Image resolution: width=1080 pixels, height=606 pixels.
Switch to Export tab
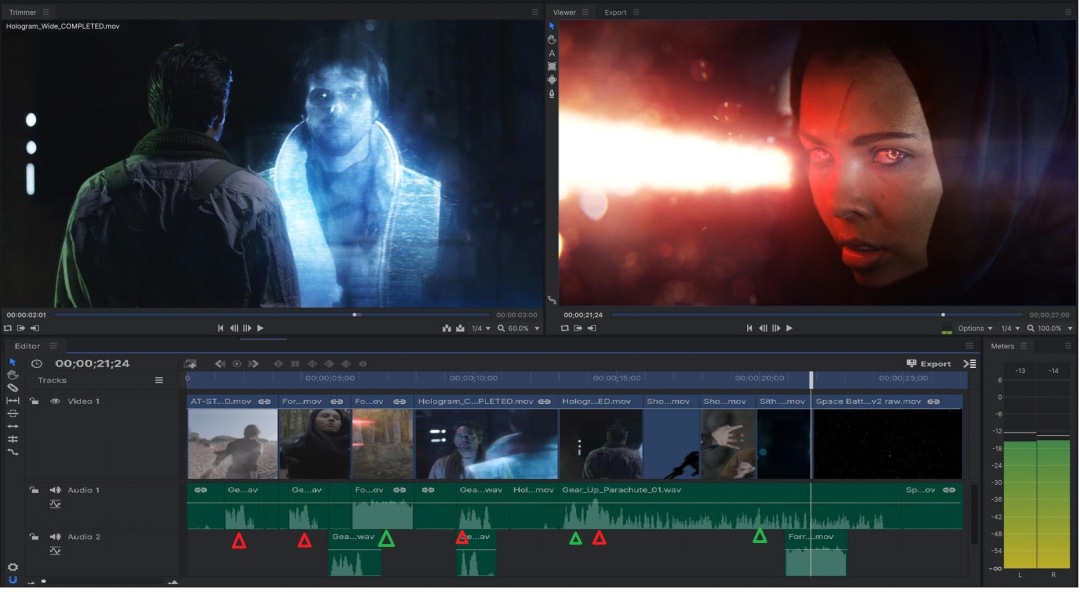pos(615,12)
